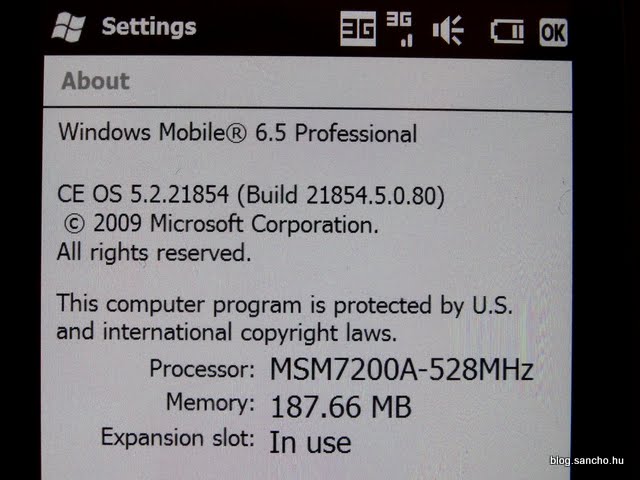This screenshot has width=640, height=480.
Task: Tap the Processor label
Action: point(202,369)
